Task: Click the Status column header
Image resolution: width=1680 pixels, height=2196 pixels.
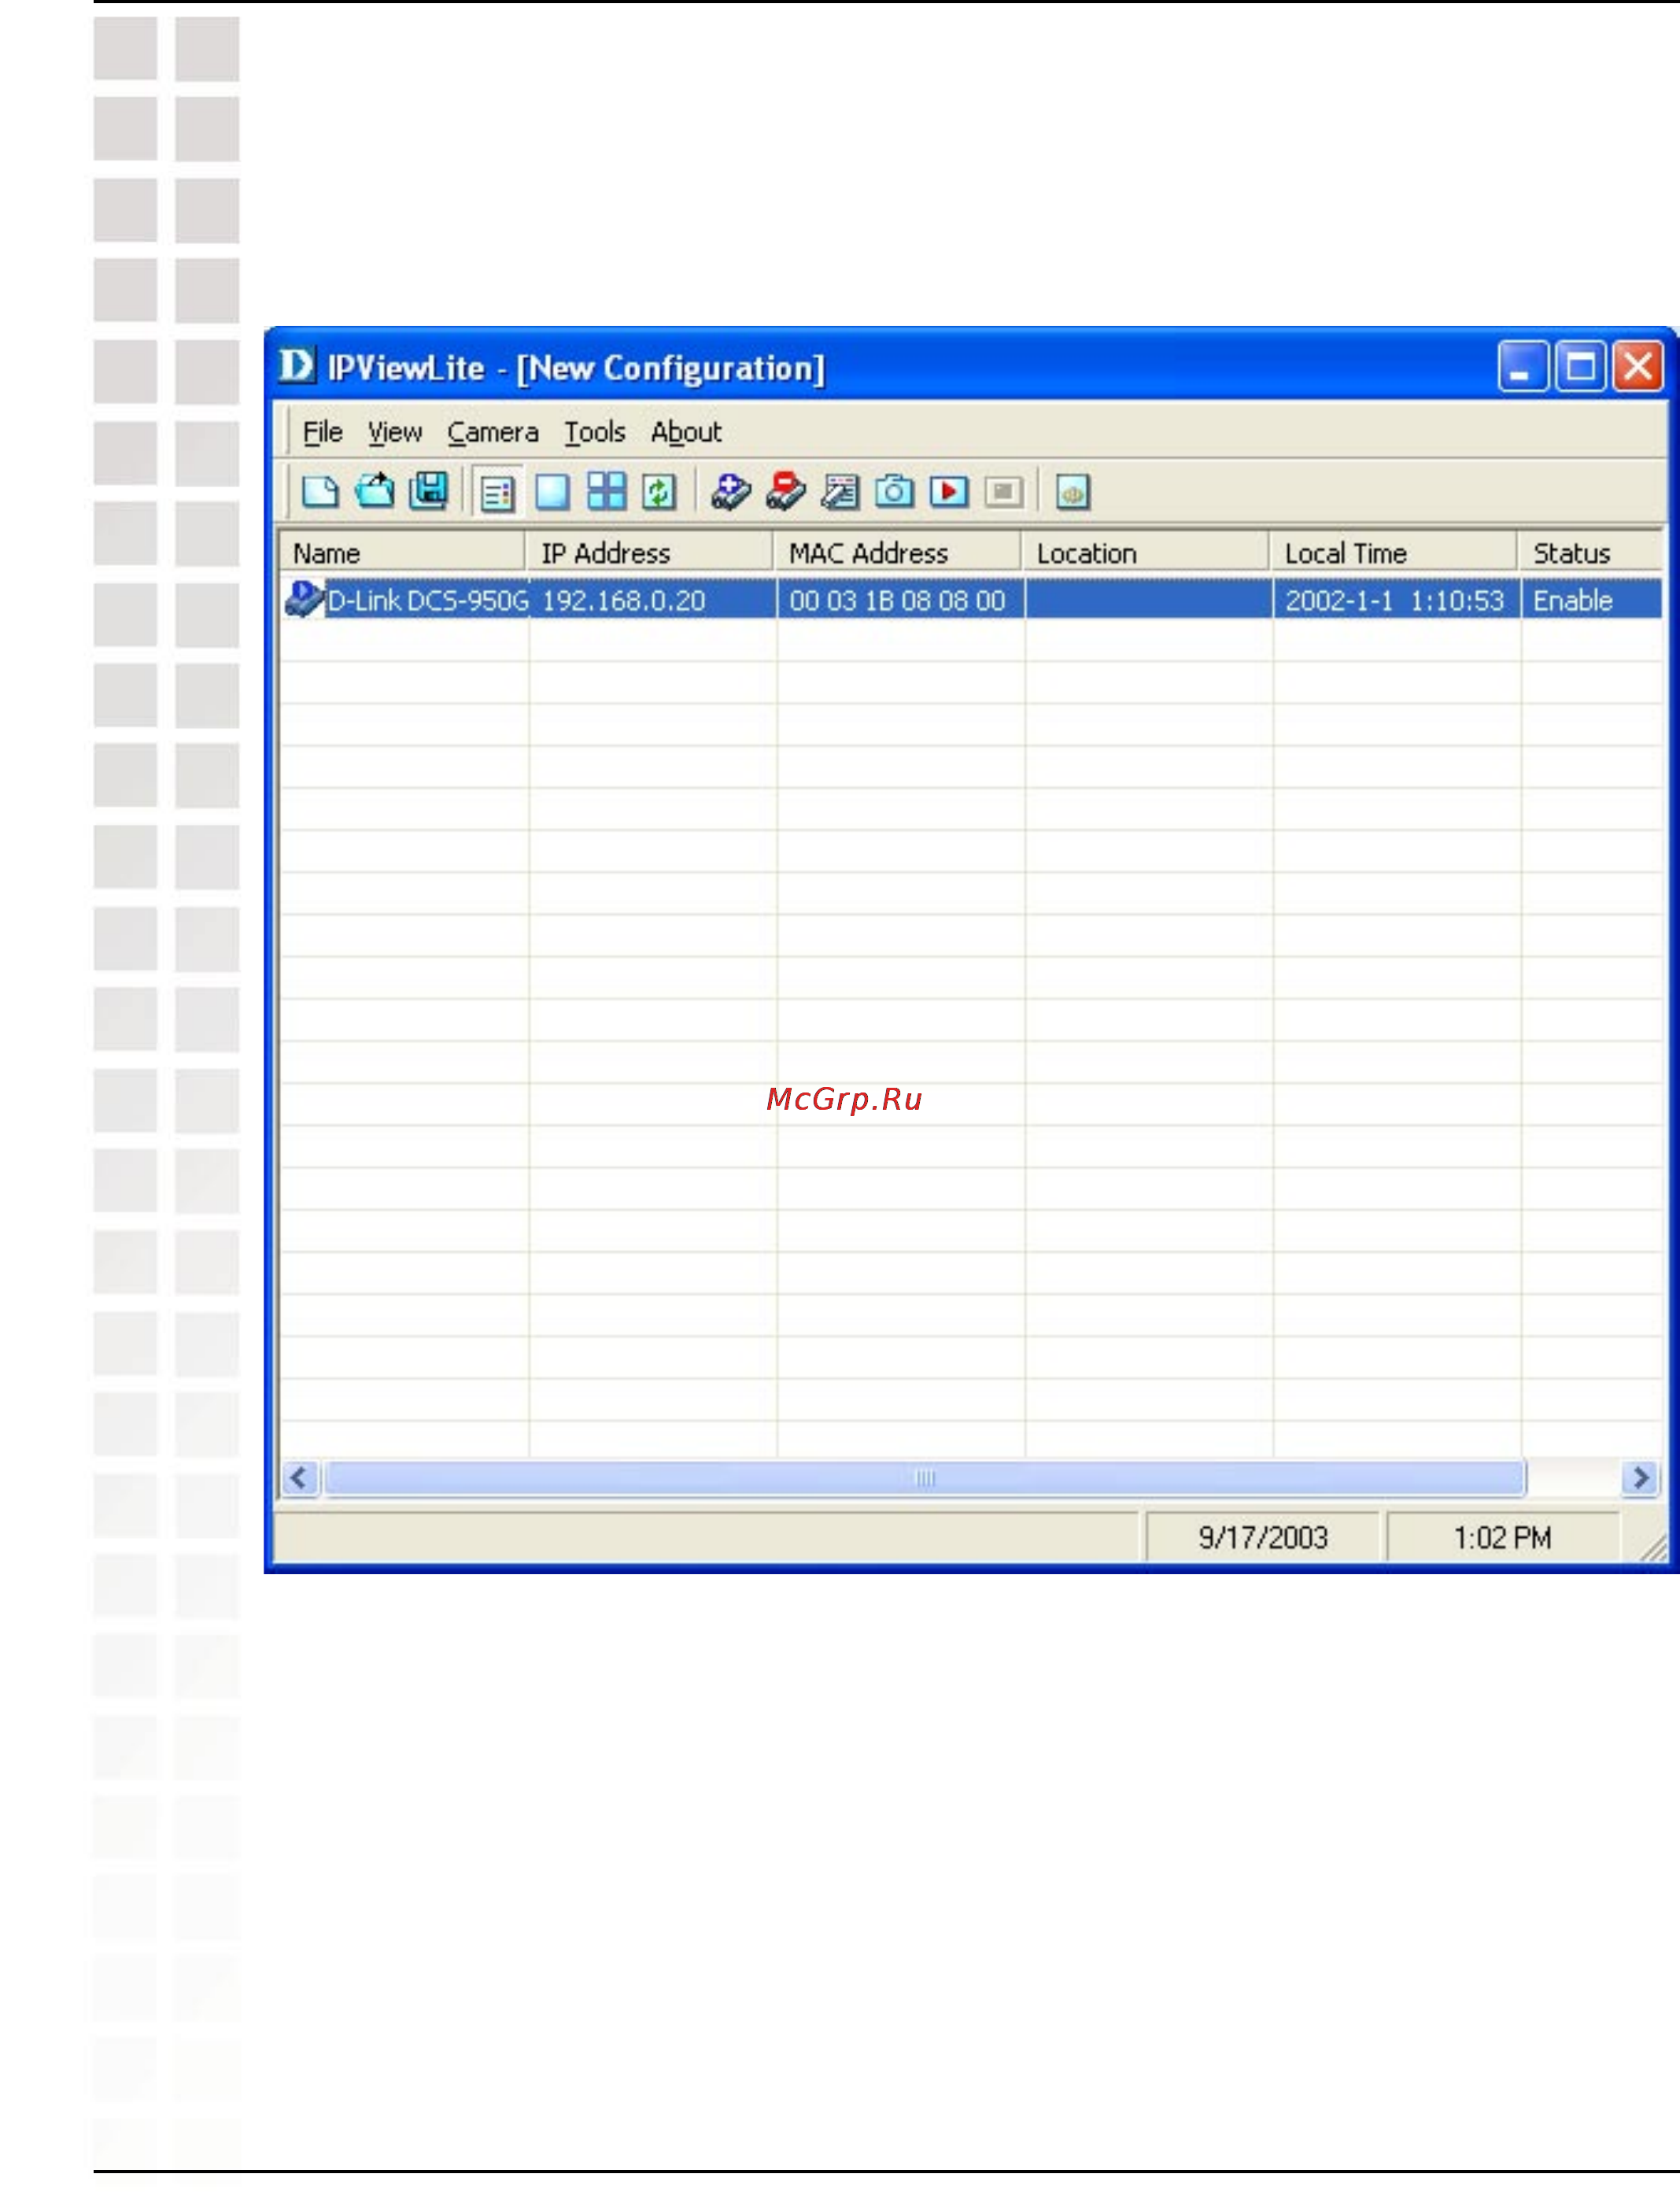Action: [1591, 553]
